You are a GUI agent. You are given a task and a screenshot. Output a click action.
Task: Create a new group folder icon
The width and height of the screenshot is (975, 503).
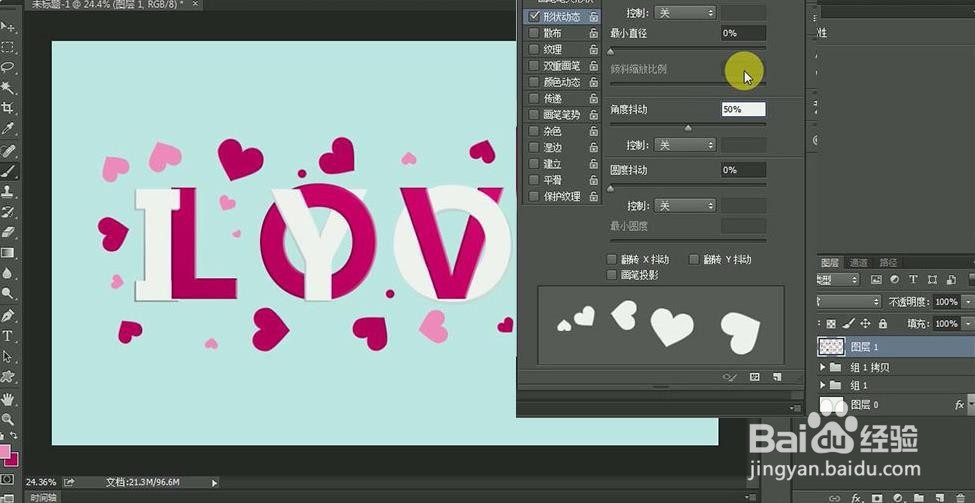tap(921, 498)
